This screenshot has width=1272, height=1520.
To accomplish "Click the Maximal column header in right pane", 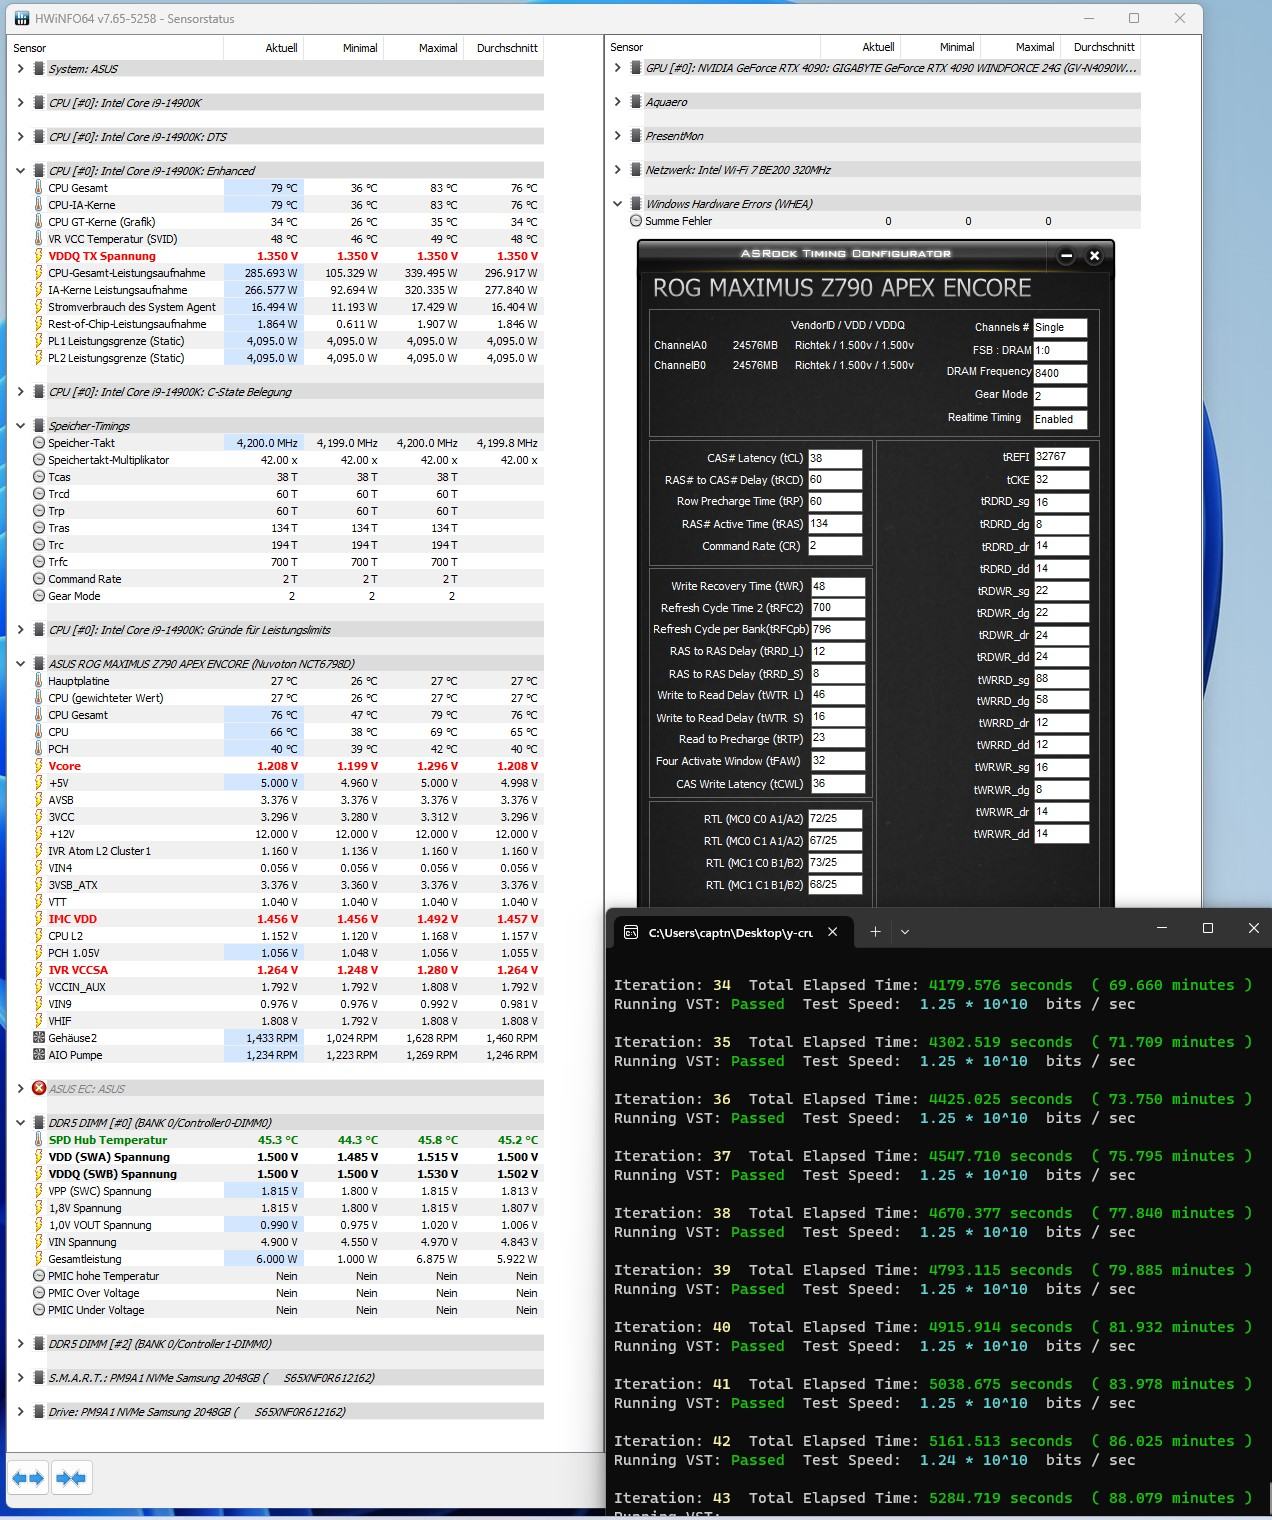I will 1019,47.
